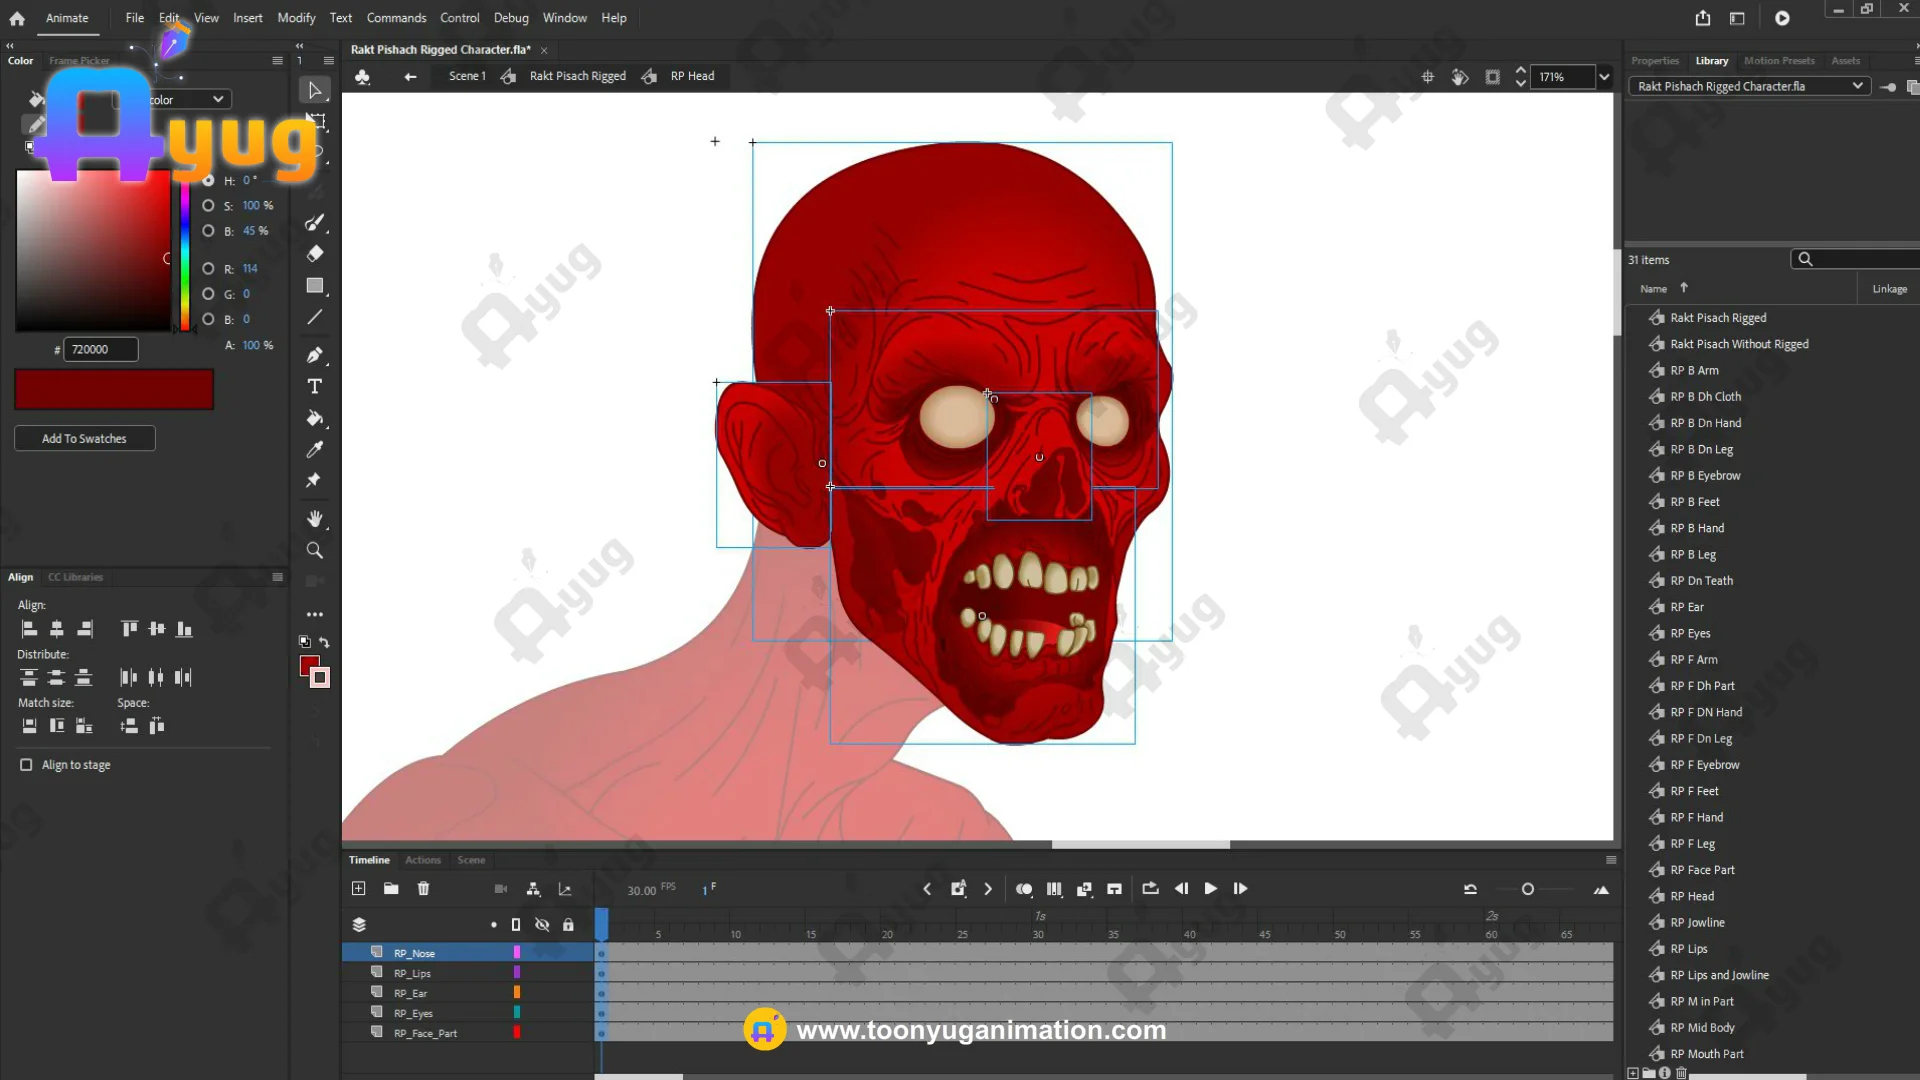Select the Paint Bucket tool
This screenshot has height=1080, width=1920.
pyautogui.click(x=314, y=418)
